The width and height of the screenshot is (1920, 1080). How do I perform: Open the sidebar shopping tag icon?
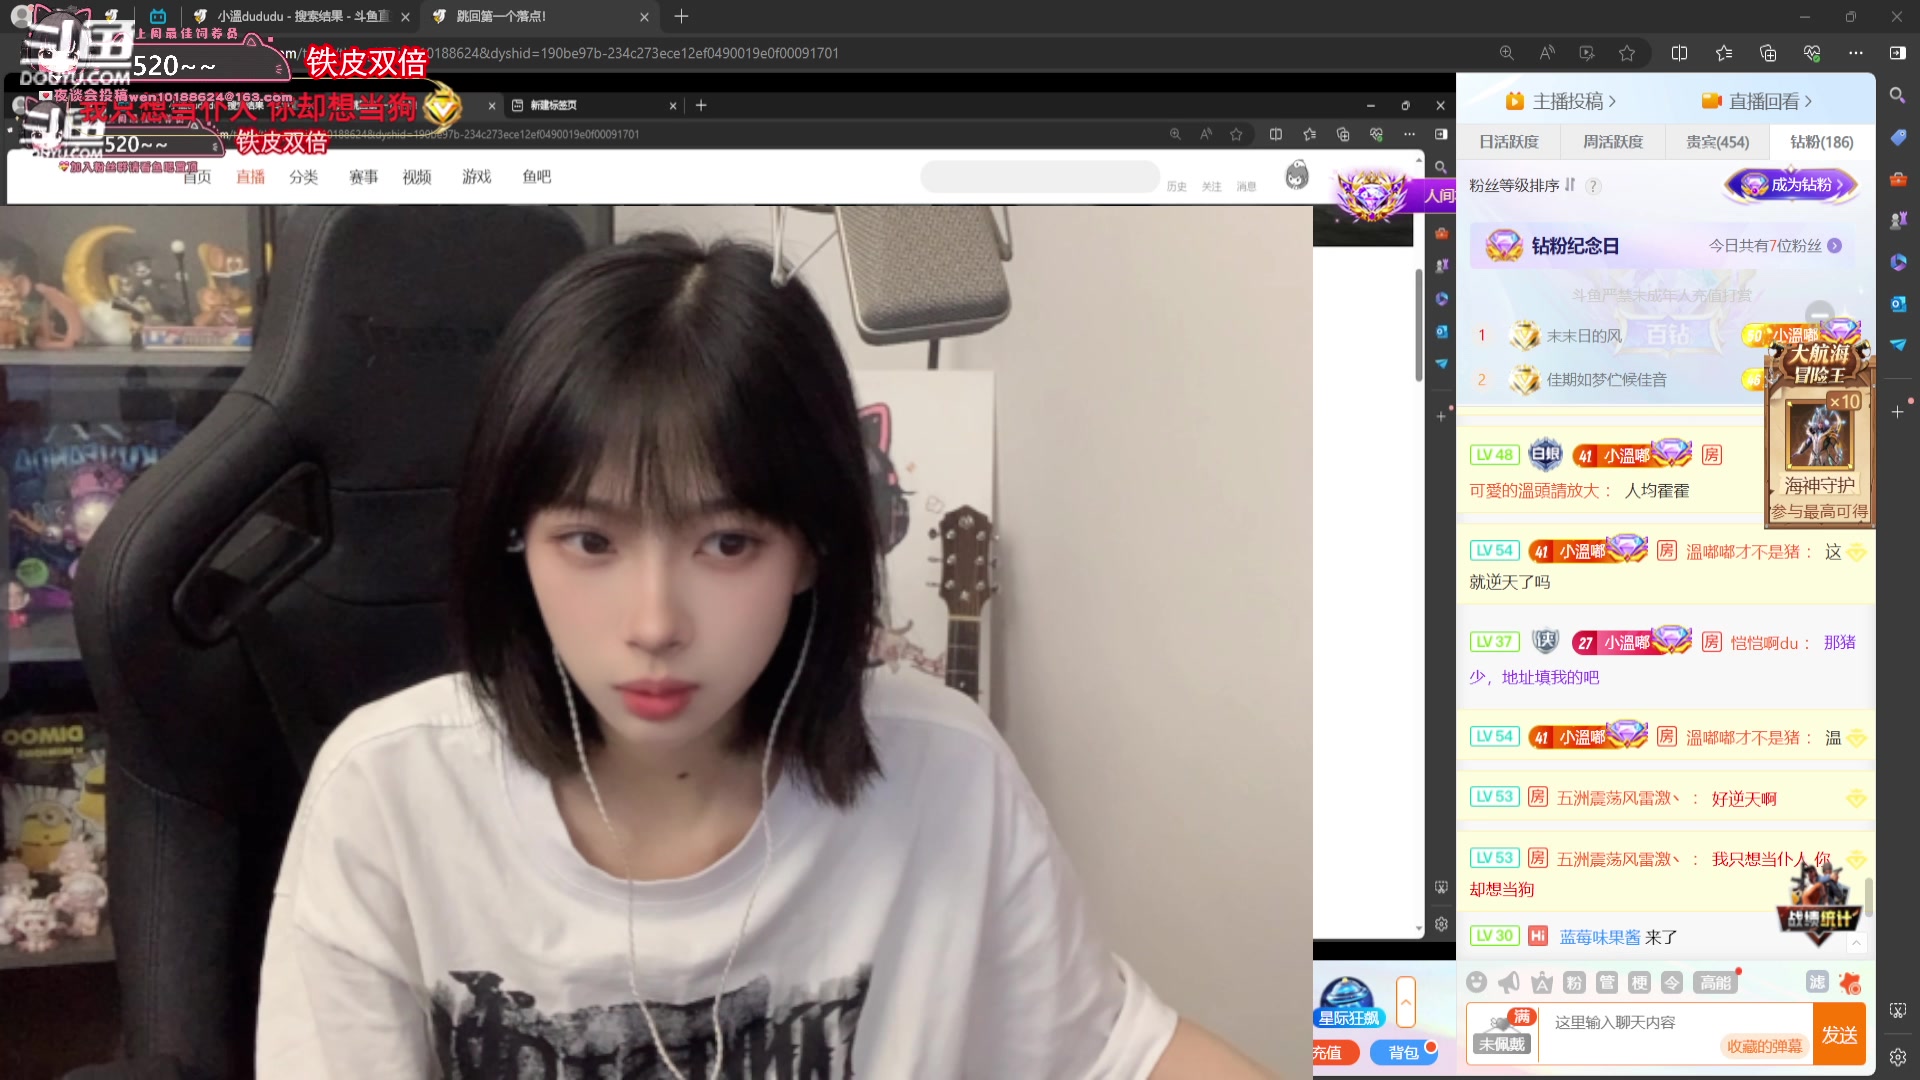click(1897, 138)
